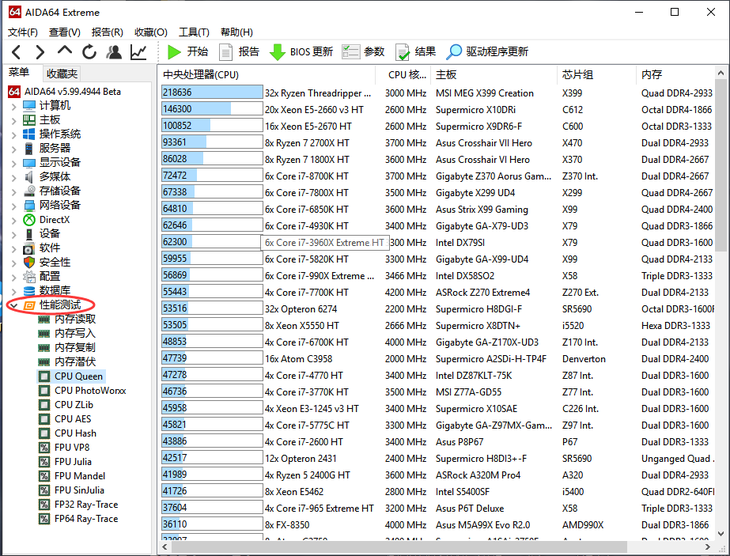This screenshot has height=556, width=730.
Task: Sort by 芯片组 column header
Action: point(596,75)
